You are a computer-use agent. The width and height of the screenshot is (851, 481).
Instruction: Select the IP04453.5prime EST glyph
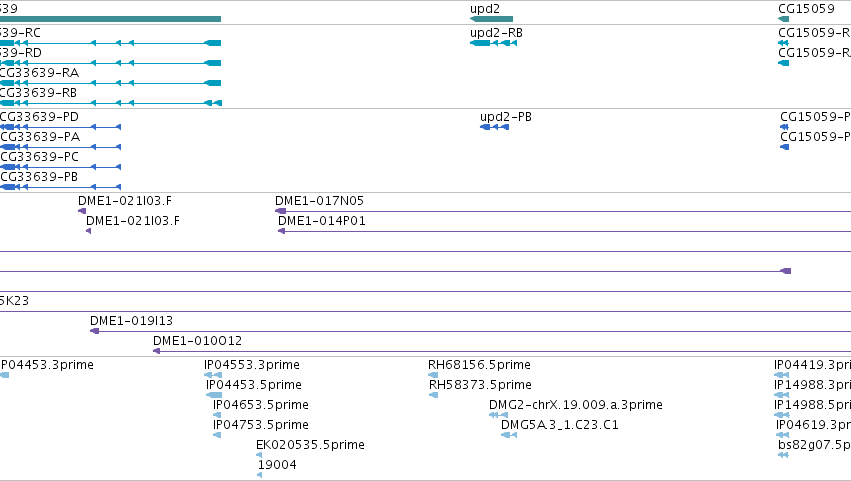(214, 395)
